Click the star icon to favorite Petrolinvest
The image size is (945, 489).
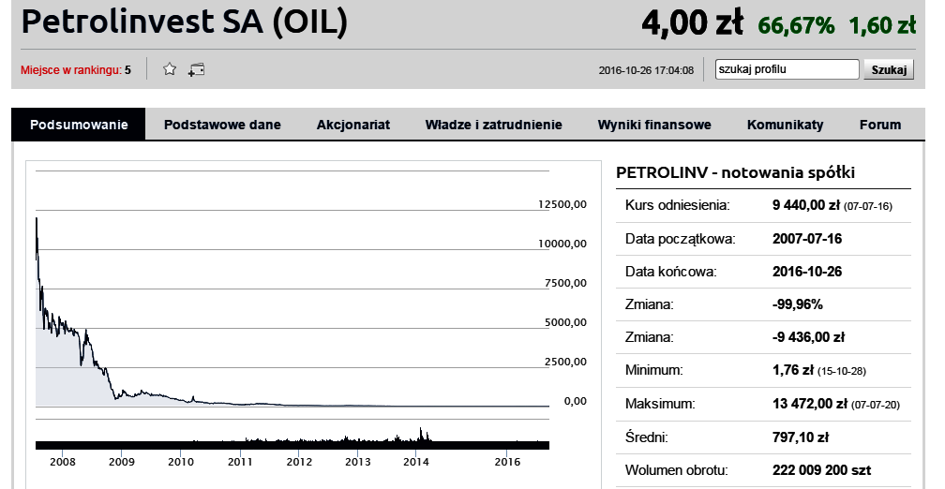(x=170, y=69)
